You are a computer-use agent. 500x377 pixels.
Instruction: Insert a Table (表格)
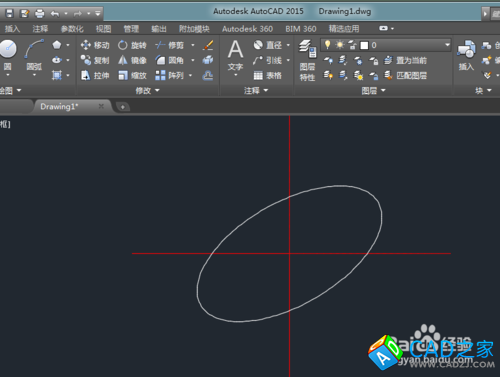[267, 76]
